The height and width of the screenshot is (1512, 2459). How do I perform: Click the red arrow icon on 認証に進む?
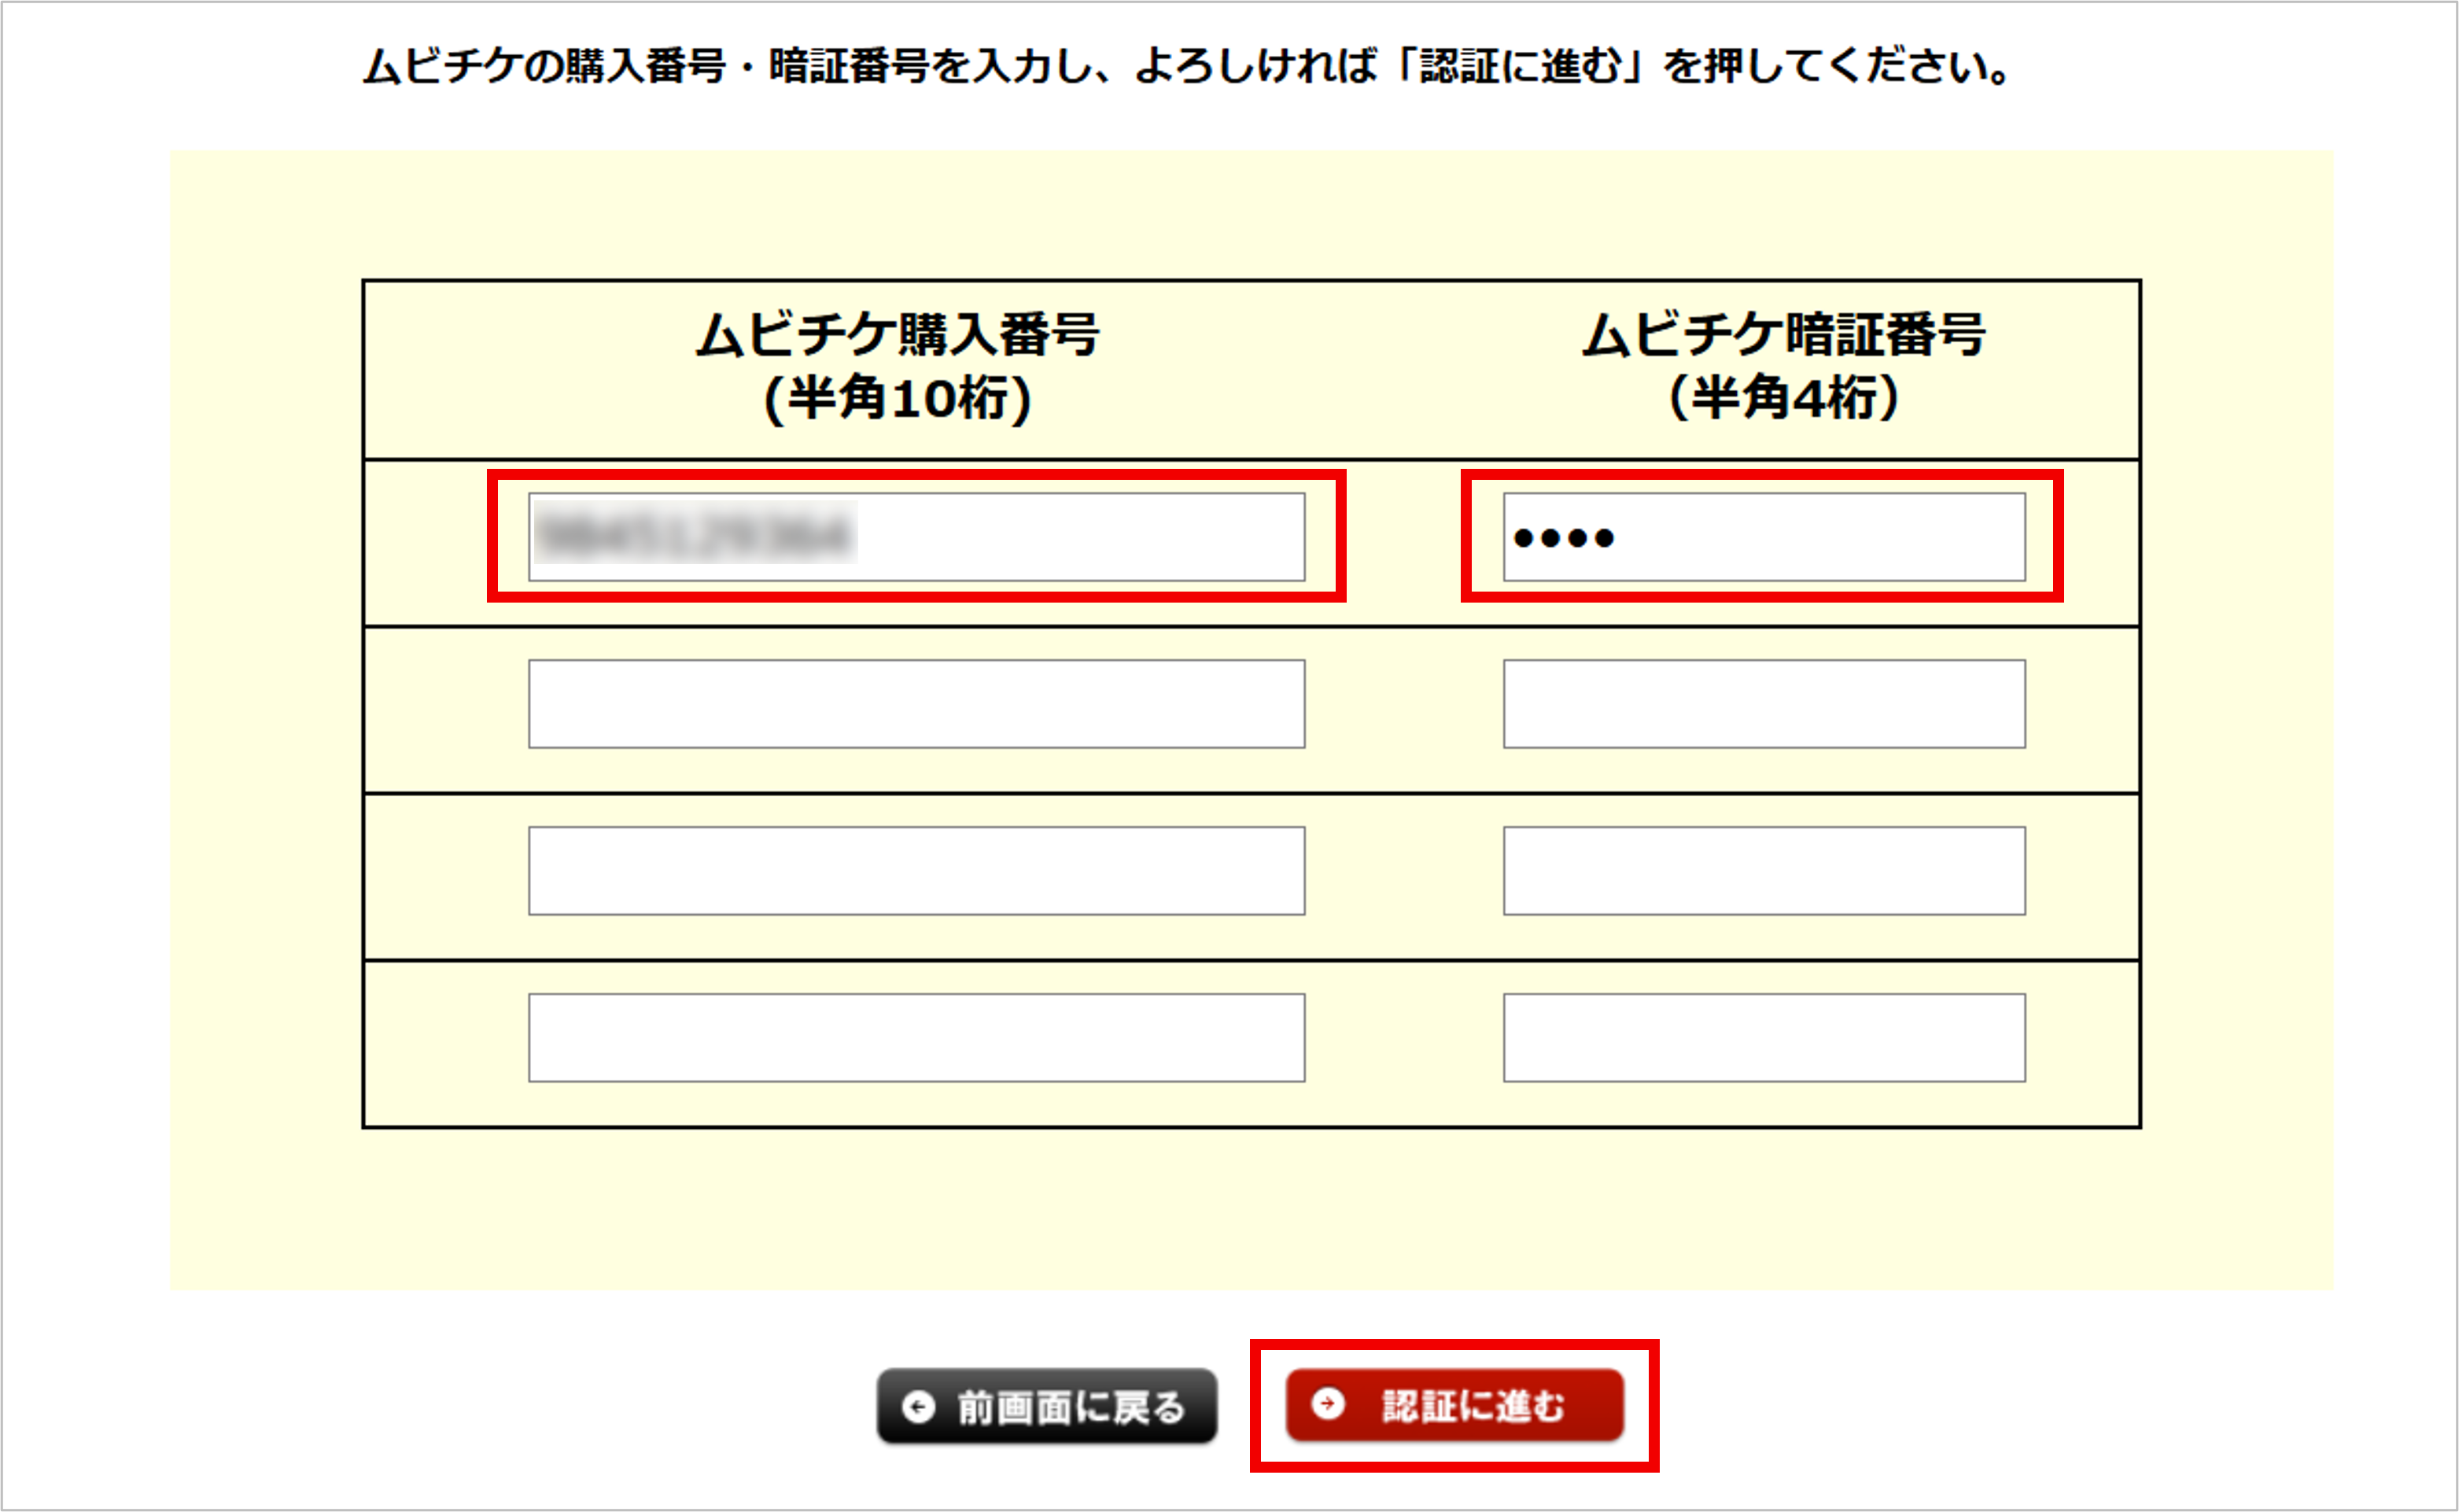(1328, 1404)
